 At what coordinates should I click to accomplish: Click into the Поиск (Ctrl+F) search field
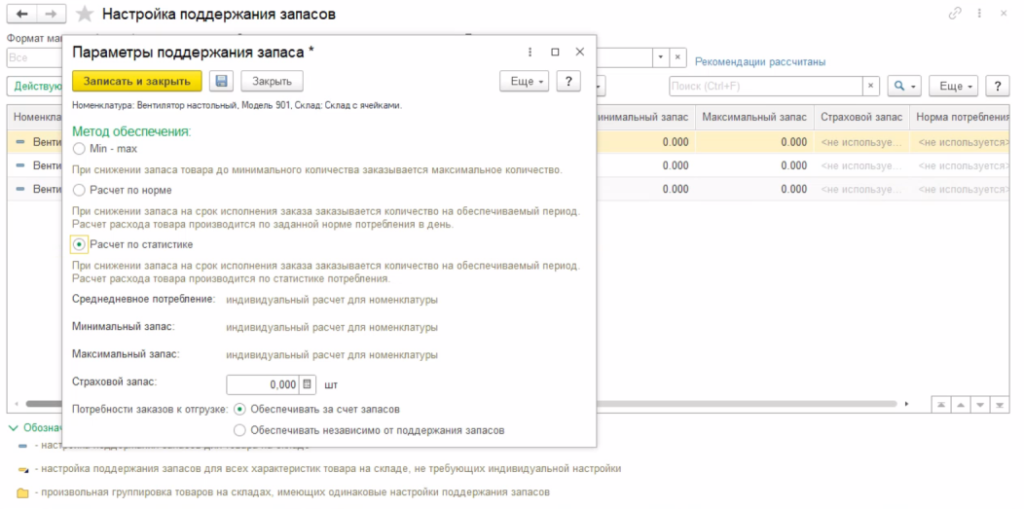[764, 86]
